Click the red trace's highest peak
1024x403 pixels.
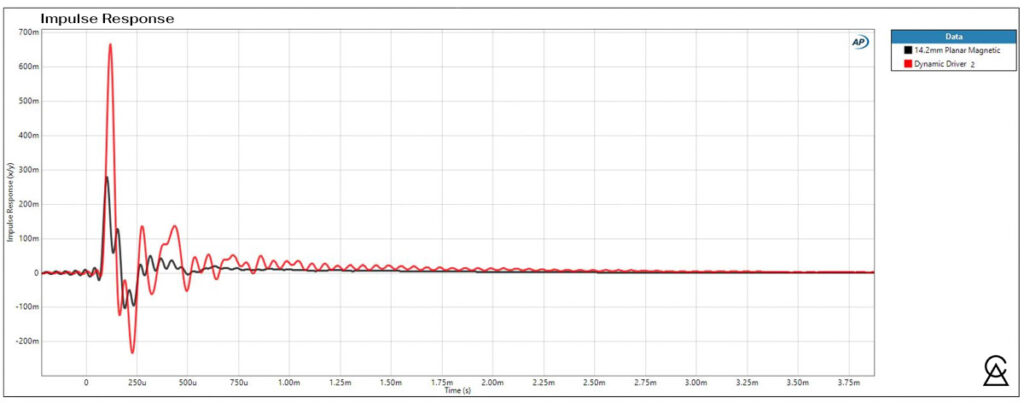[x=111, y=44]
